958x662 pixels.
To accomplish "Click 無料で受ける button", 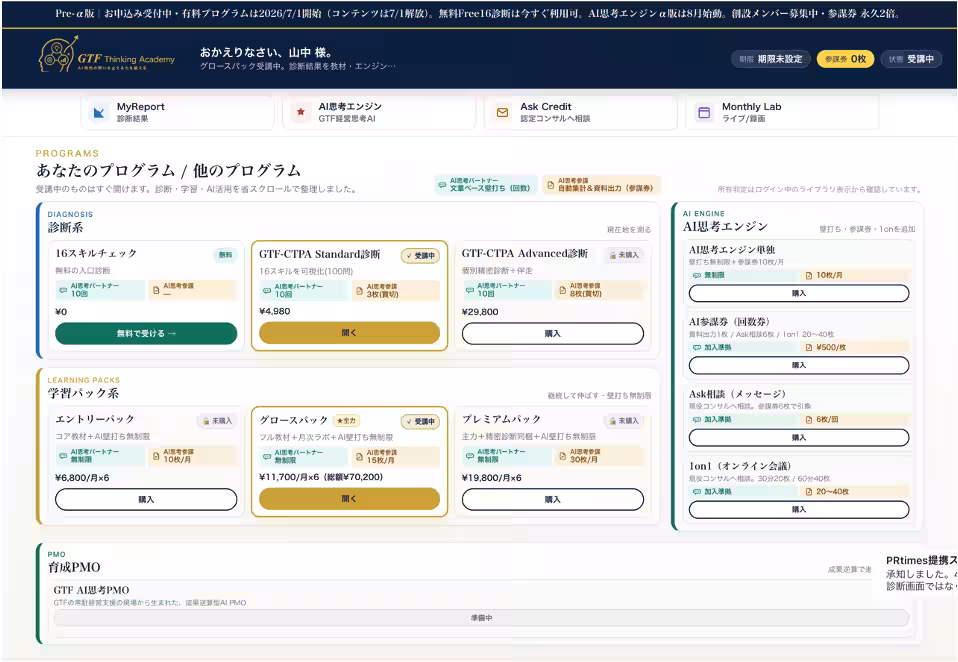I will [x=146, y=333].
